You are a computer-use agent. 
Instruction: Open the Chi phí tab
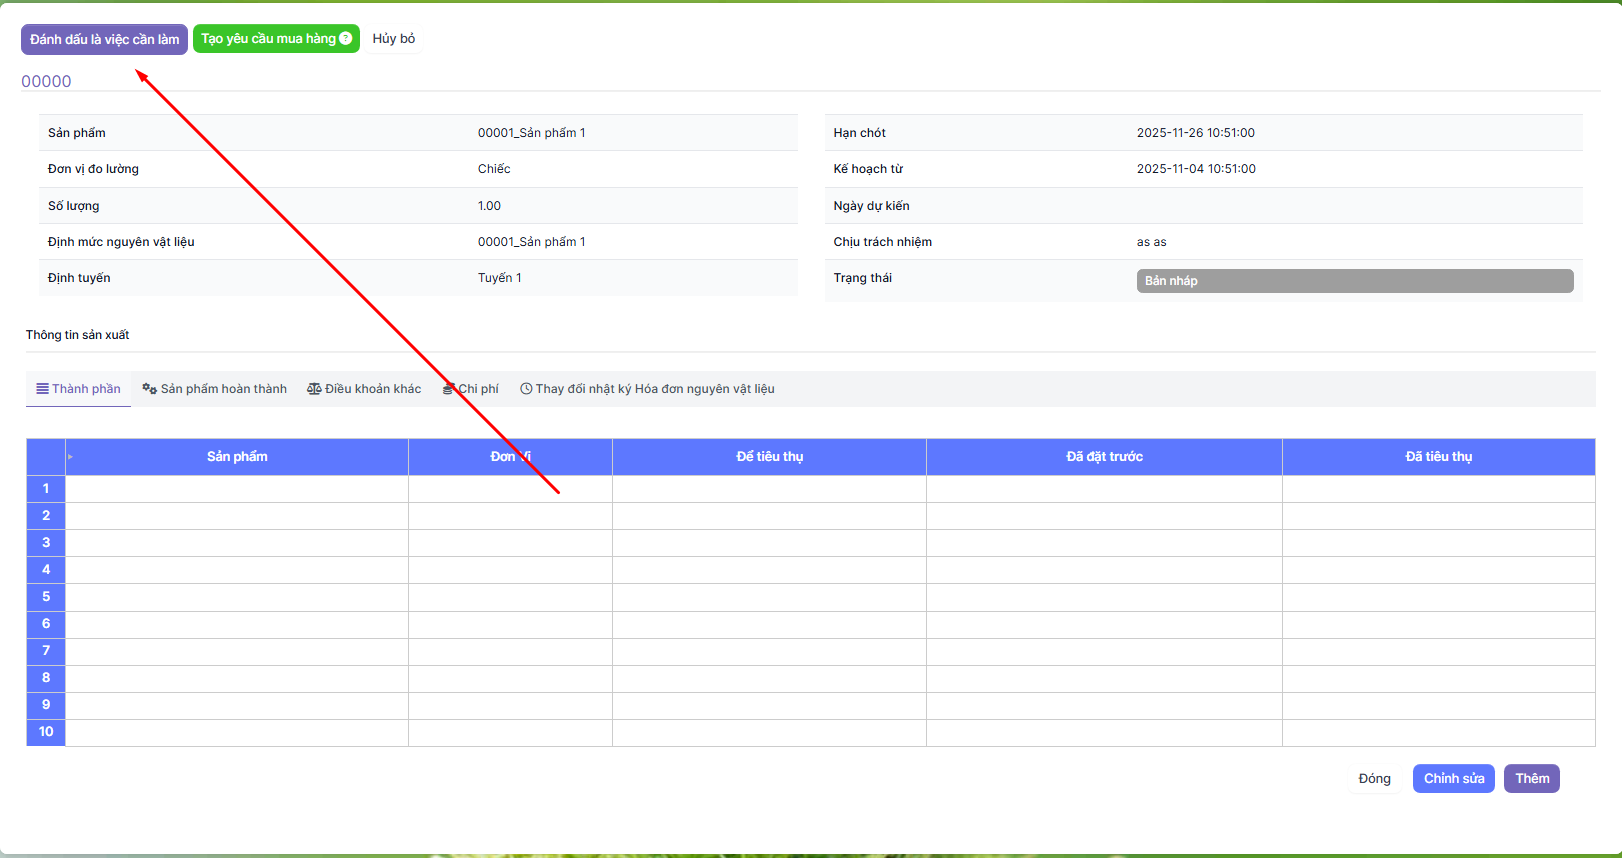click(478, 389)
